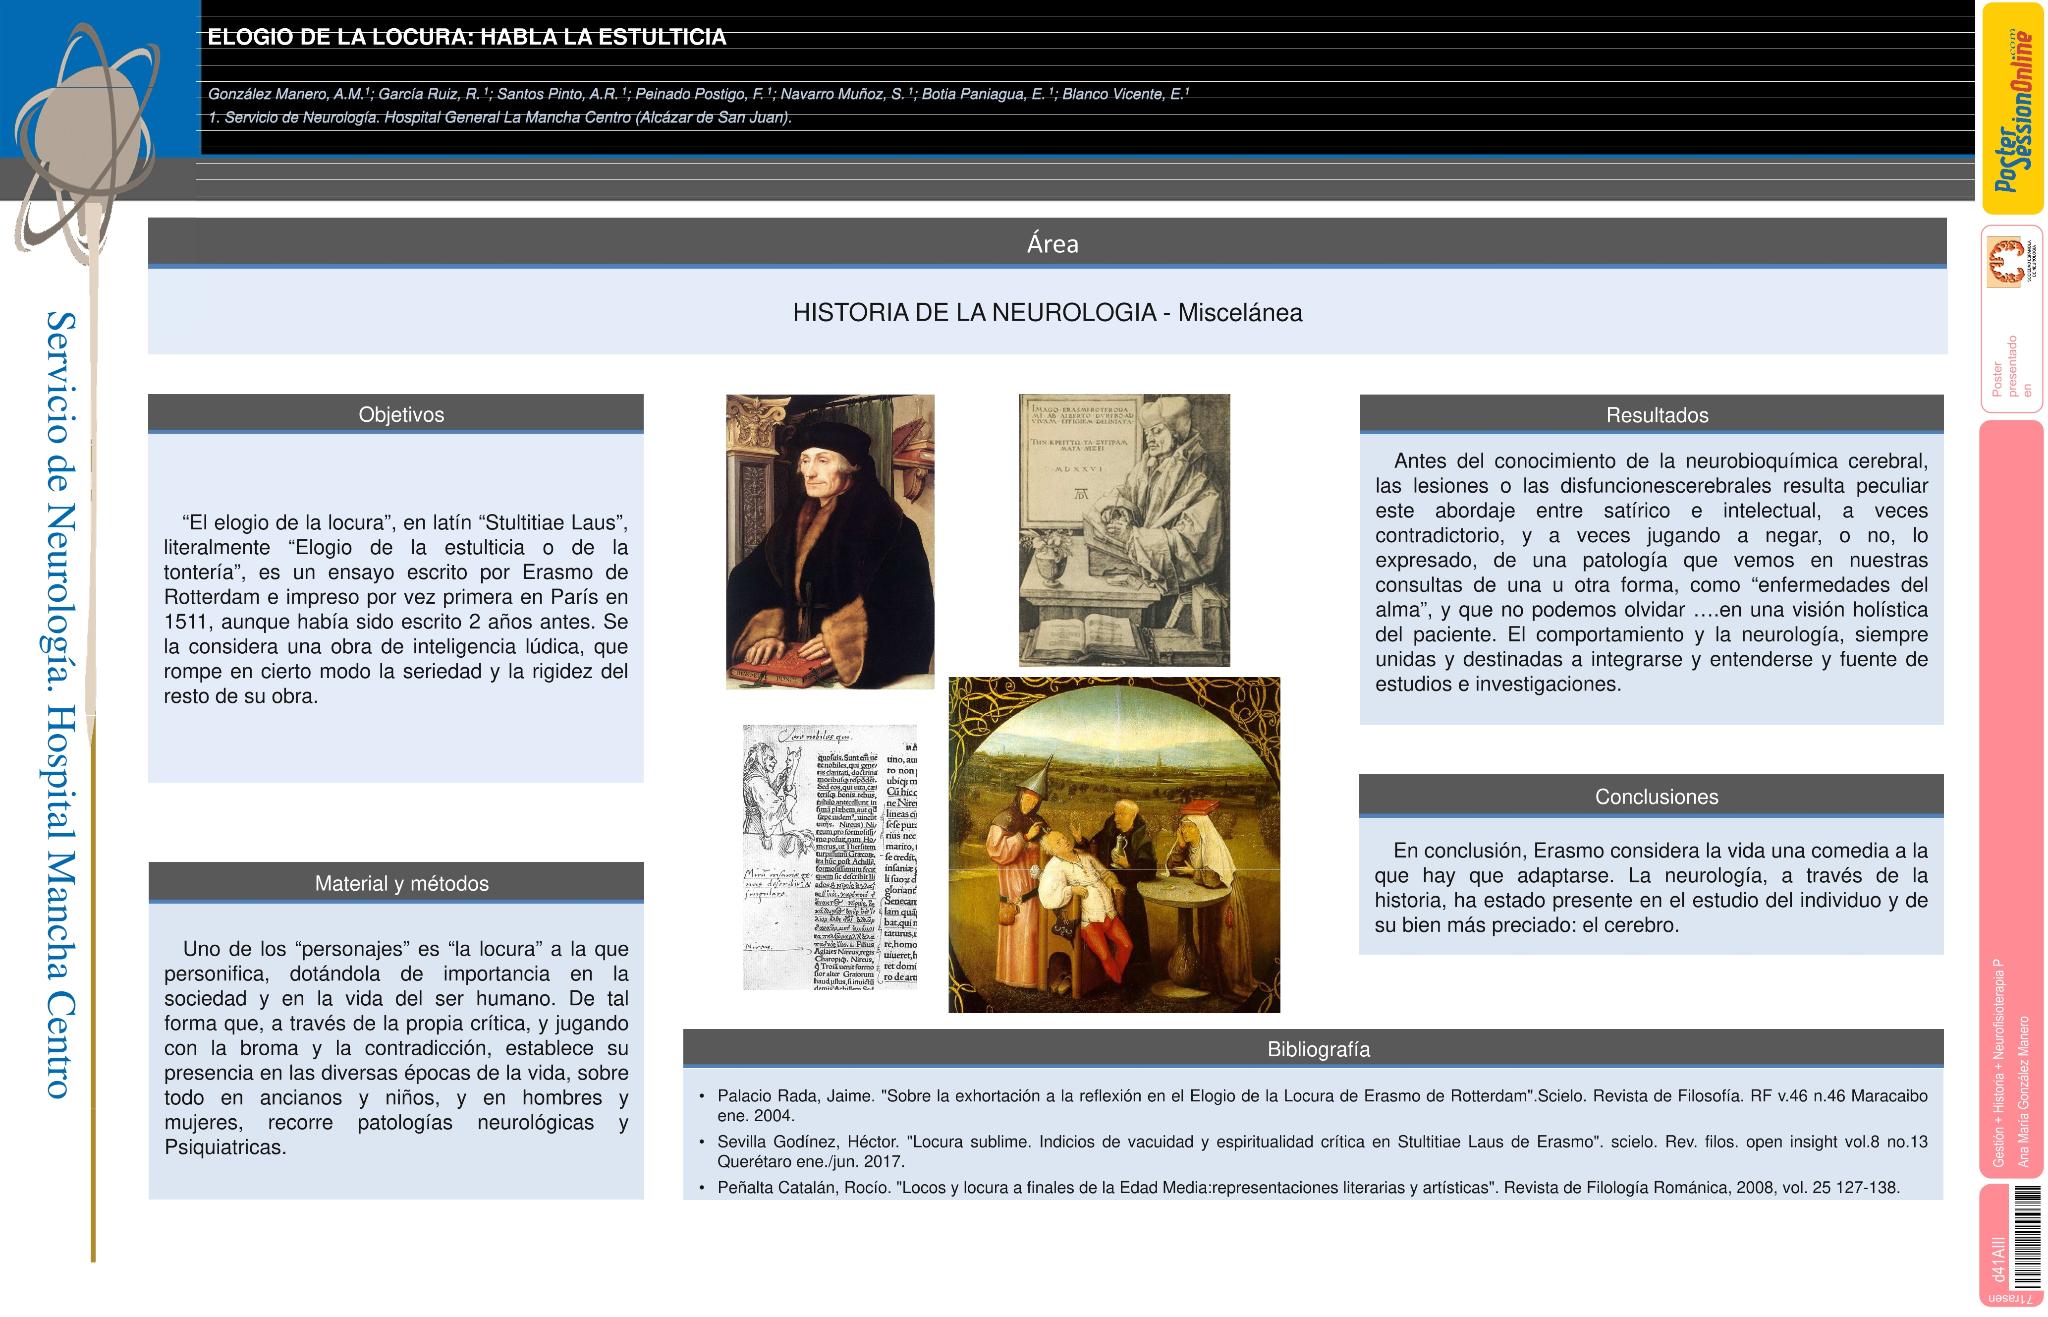Select the 'Material y métodos' header

click(x=396, y=883)
